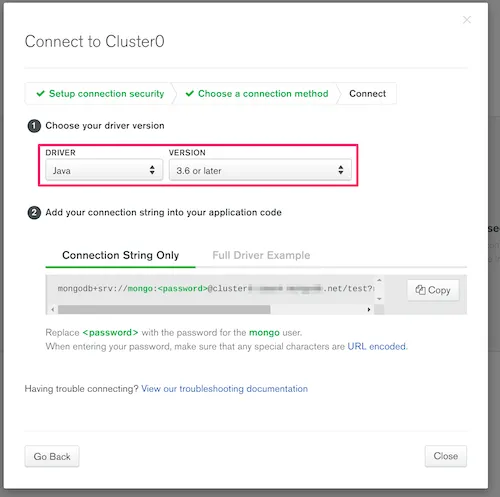Click the green checkmark beside Setup connection security
This screenshot has height=497, width=500.
pos(40,93)
